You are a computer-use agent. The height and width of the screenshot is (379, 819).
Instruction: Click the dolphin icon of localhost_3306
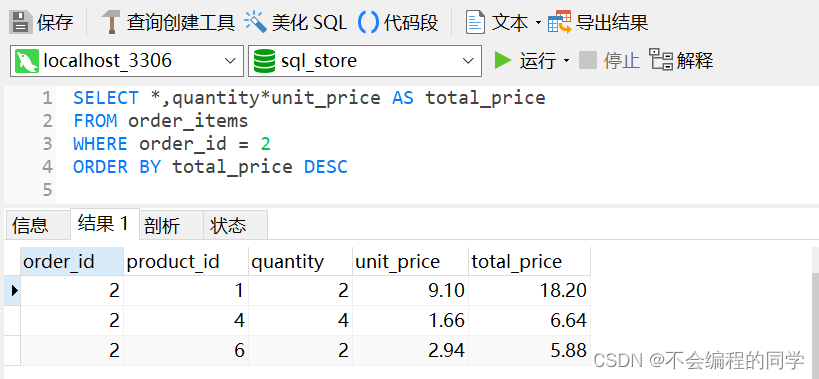[27, 61]
